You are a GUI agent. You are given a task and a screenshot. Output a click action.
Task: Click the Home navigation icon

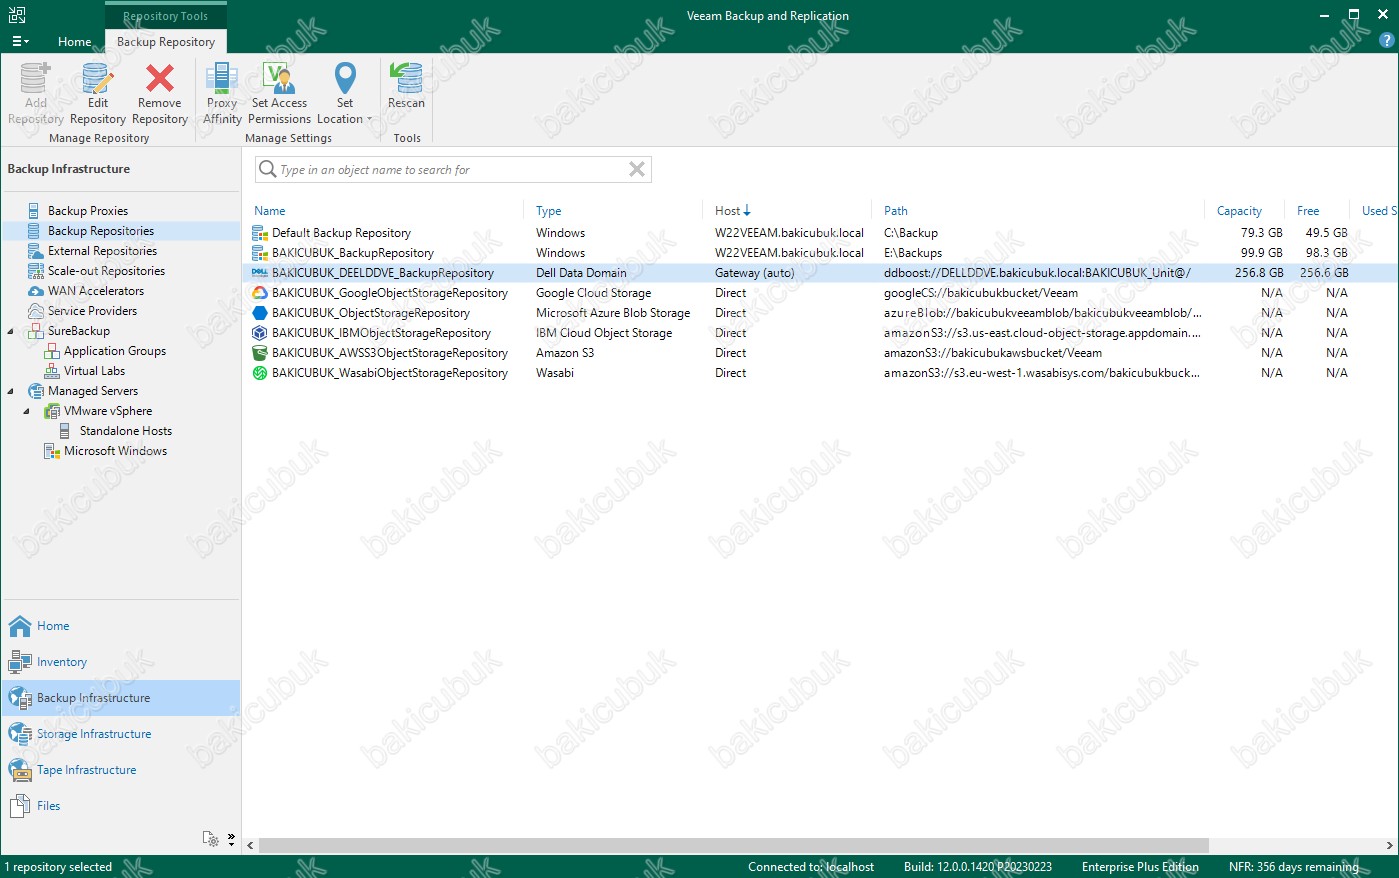point(20,626)
